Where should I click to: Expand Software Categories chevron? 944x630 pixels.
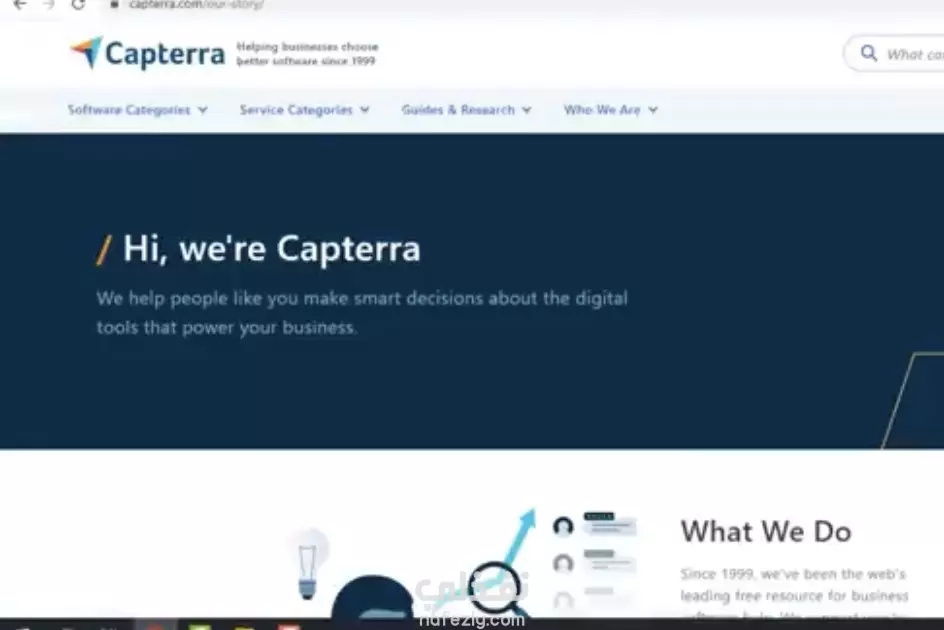[203, 110]
